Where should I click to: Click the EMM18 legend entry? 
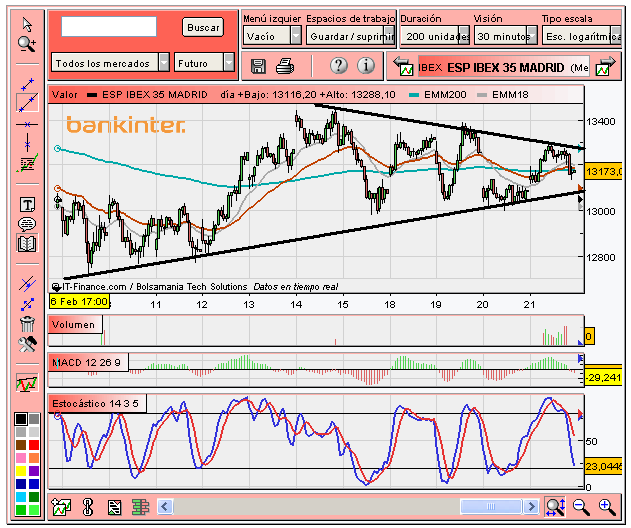pyautogui.click(x=503, y=95)
